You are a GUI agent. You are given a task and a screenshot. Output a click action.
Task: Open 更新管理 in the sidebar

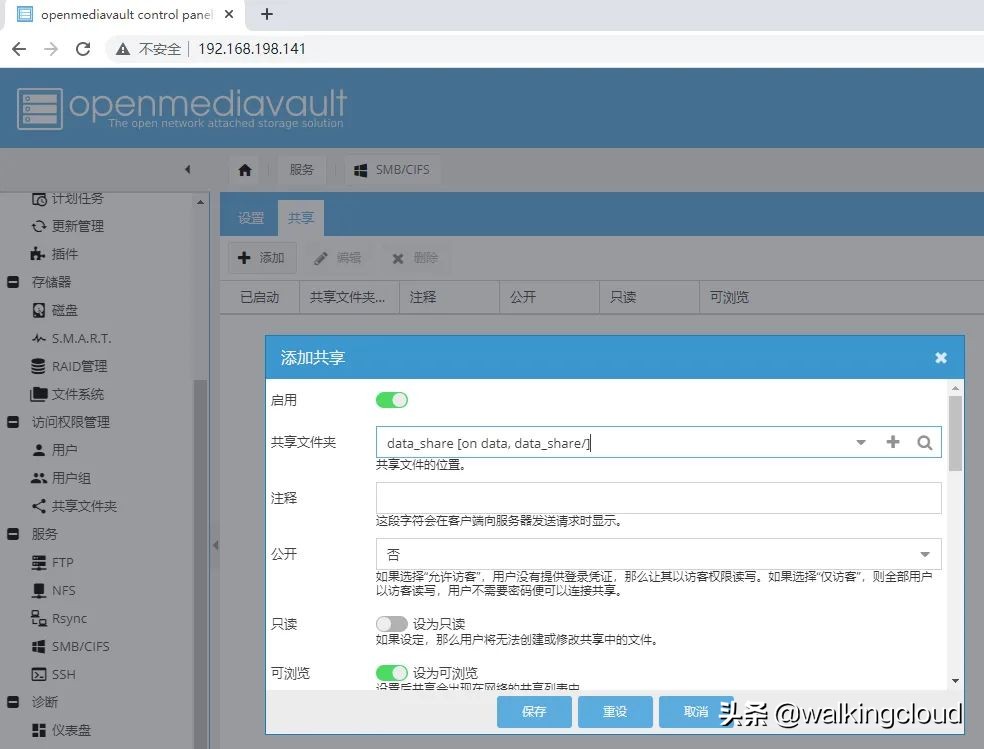pyautogui.click(x=68, y=226)
